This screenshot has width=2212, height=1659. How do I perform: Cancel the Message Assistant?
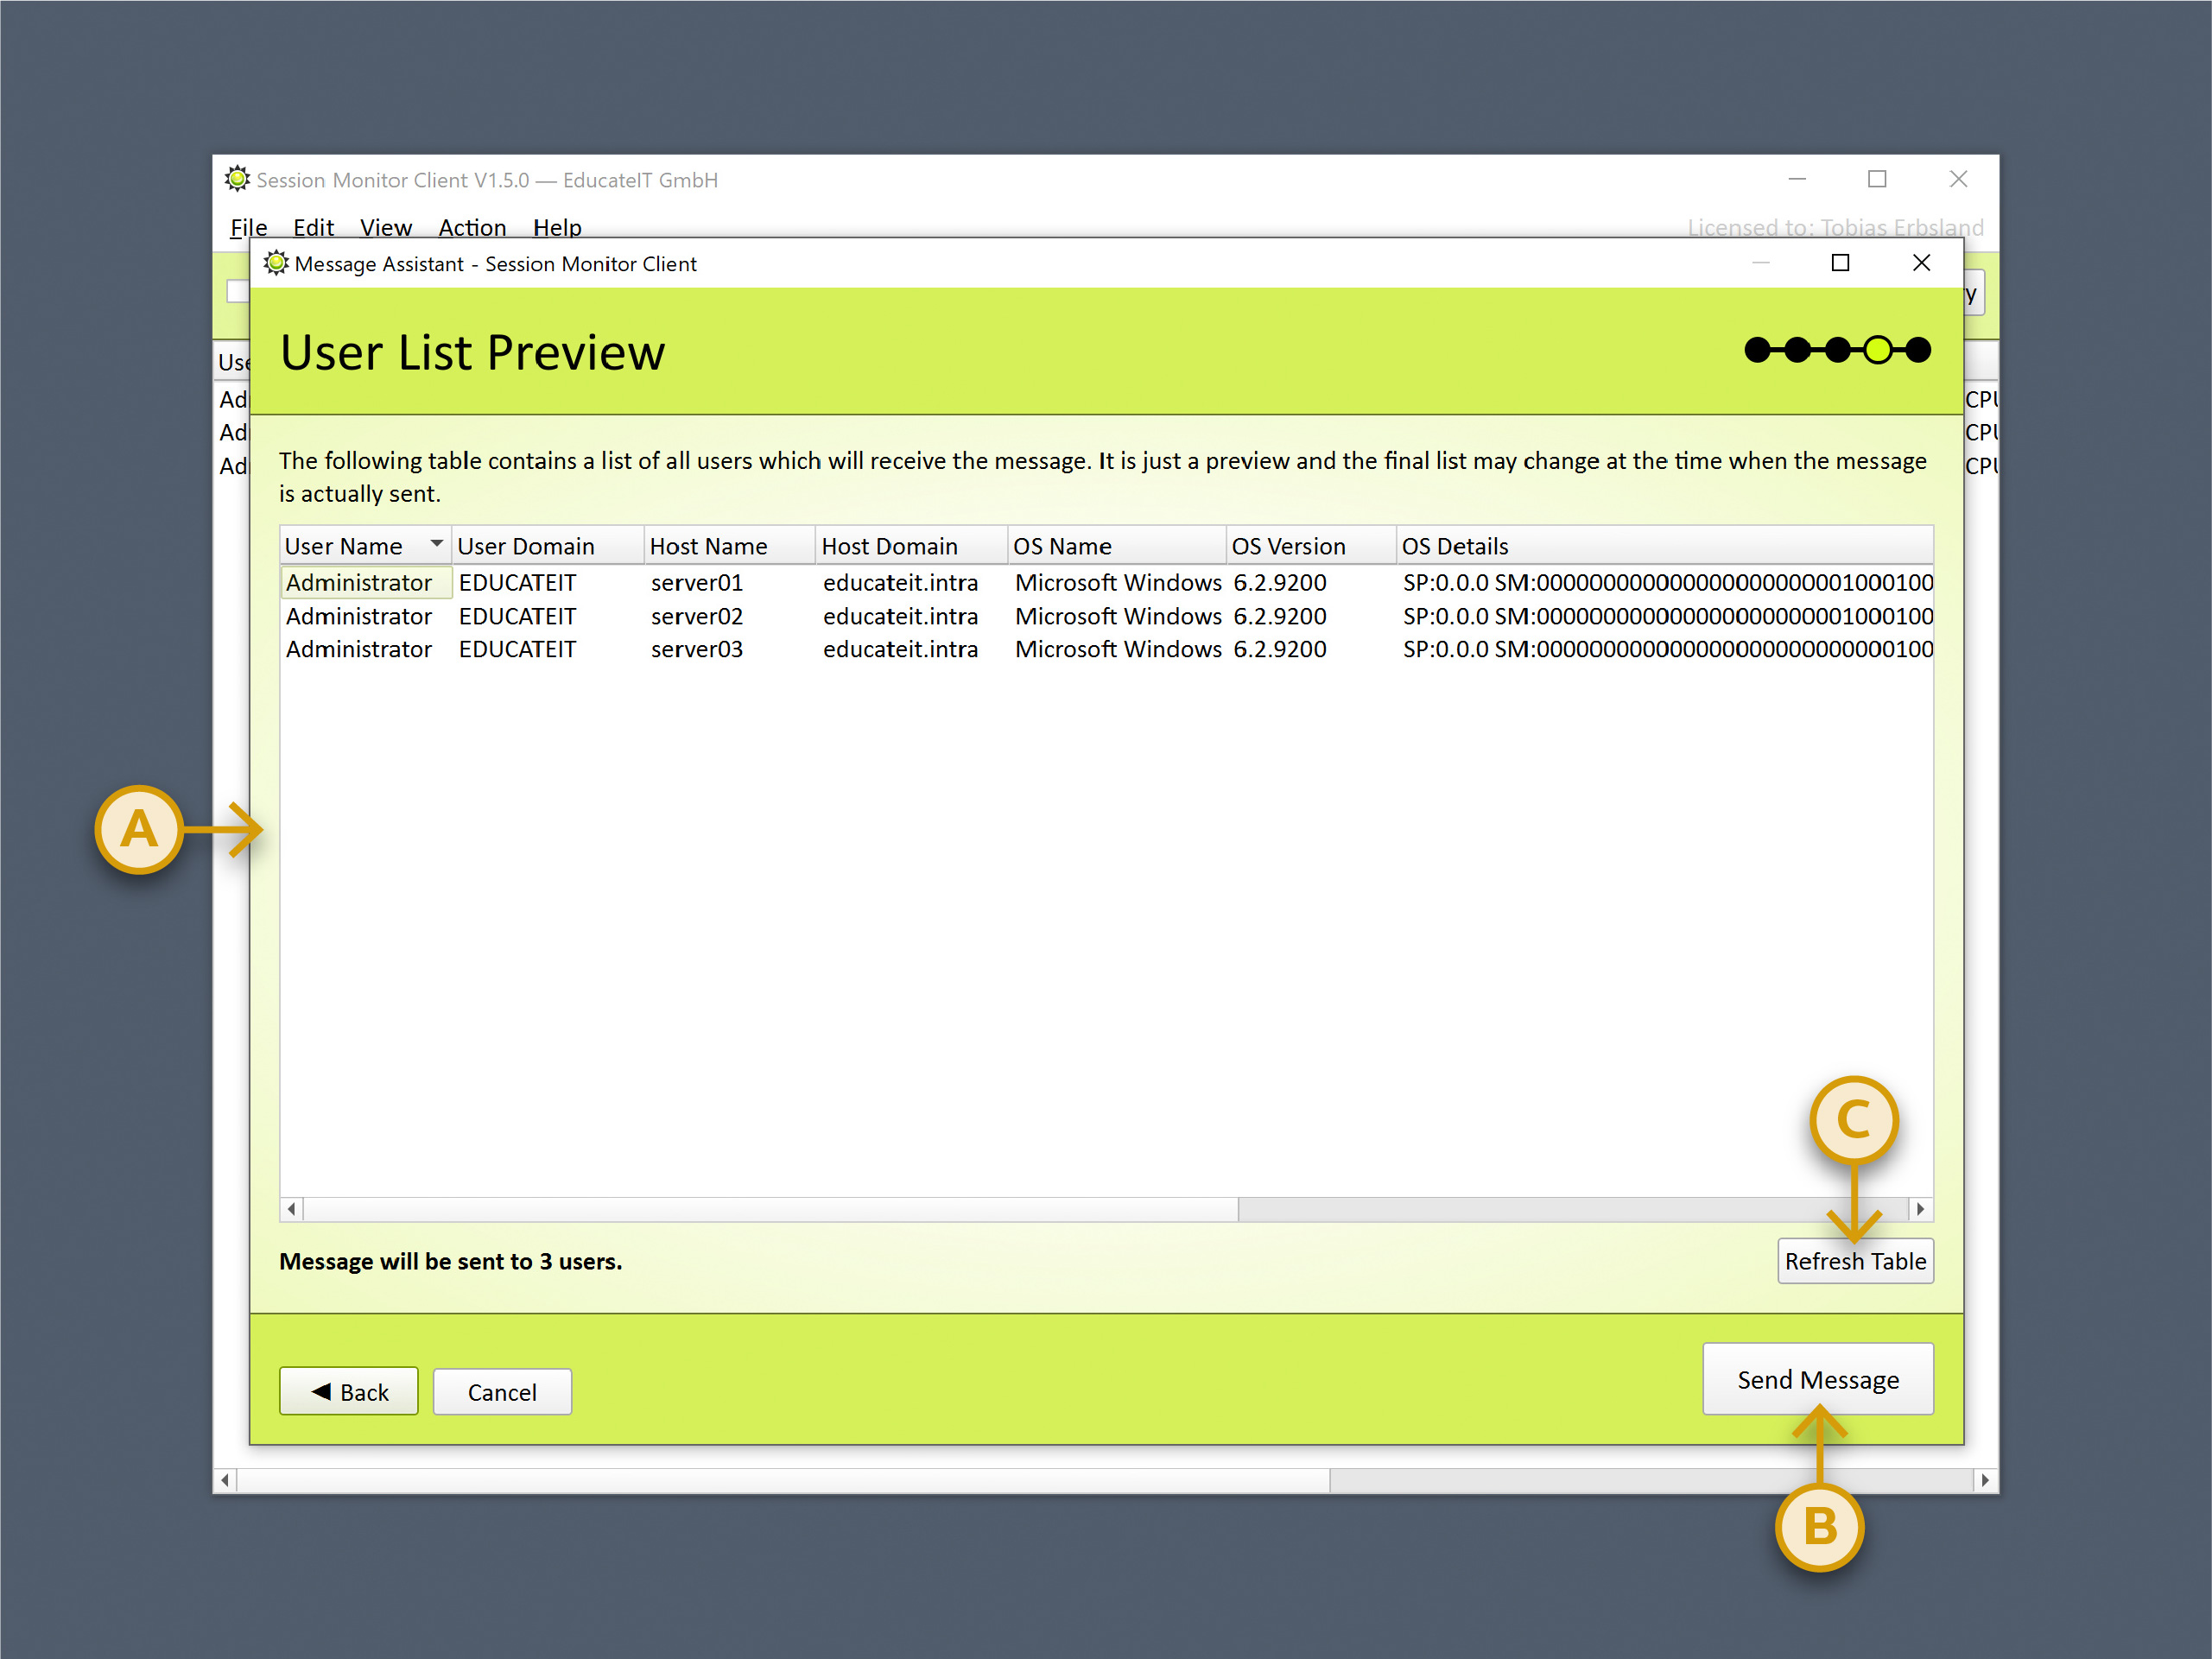[x=502, y=1391]
